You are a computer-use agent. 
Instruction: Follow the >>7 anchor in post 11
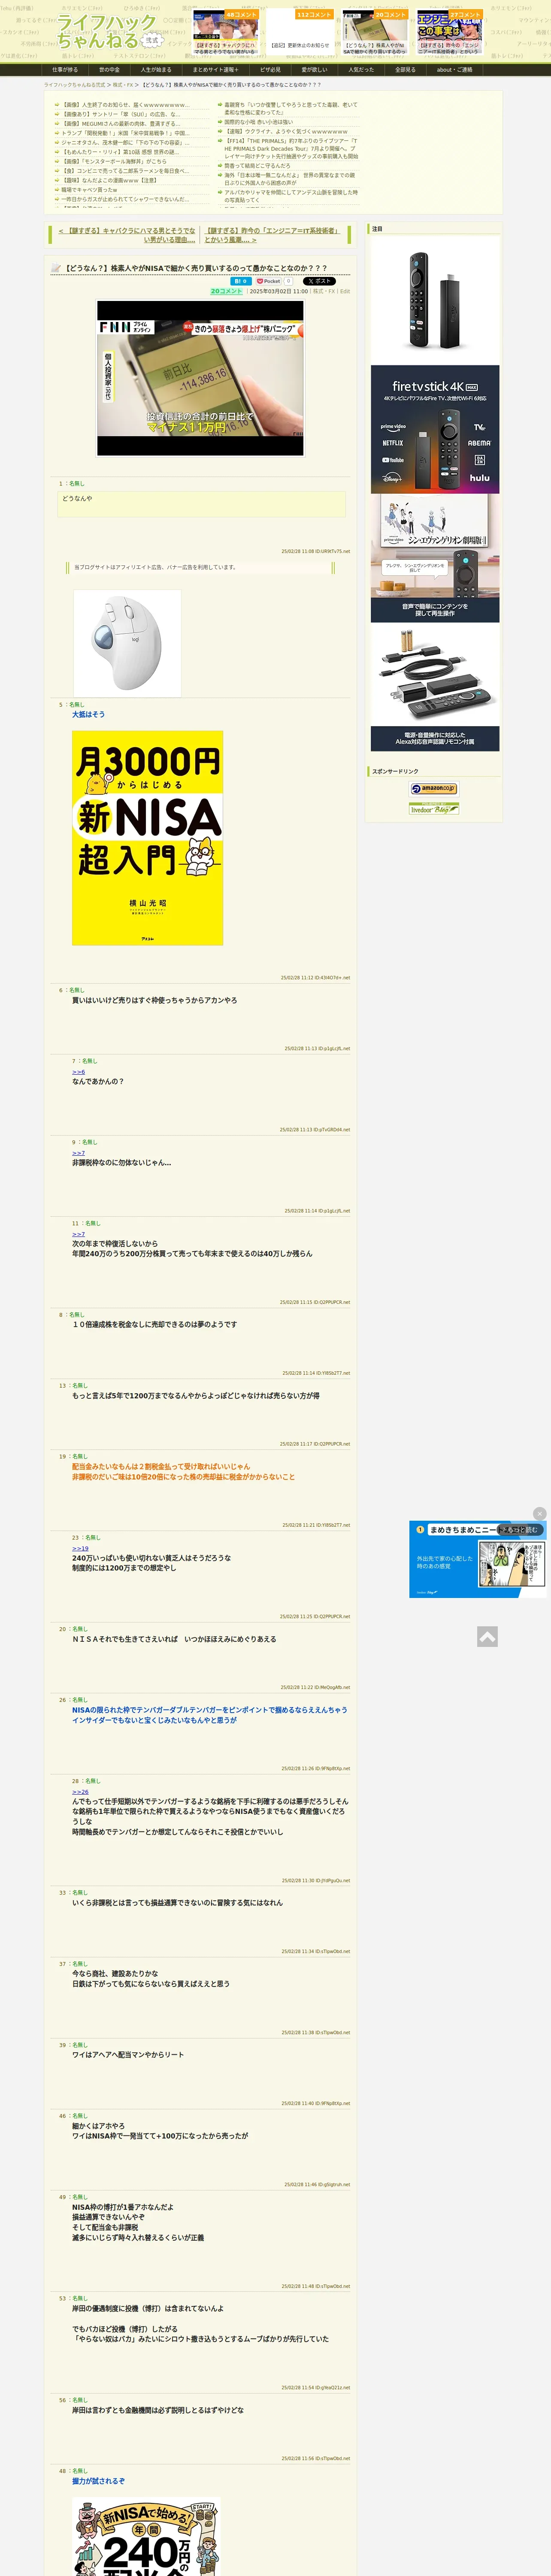pyautogui.click(x=78, y=1233)
